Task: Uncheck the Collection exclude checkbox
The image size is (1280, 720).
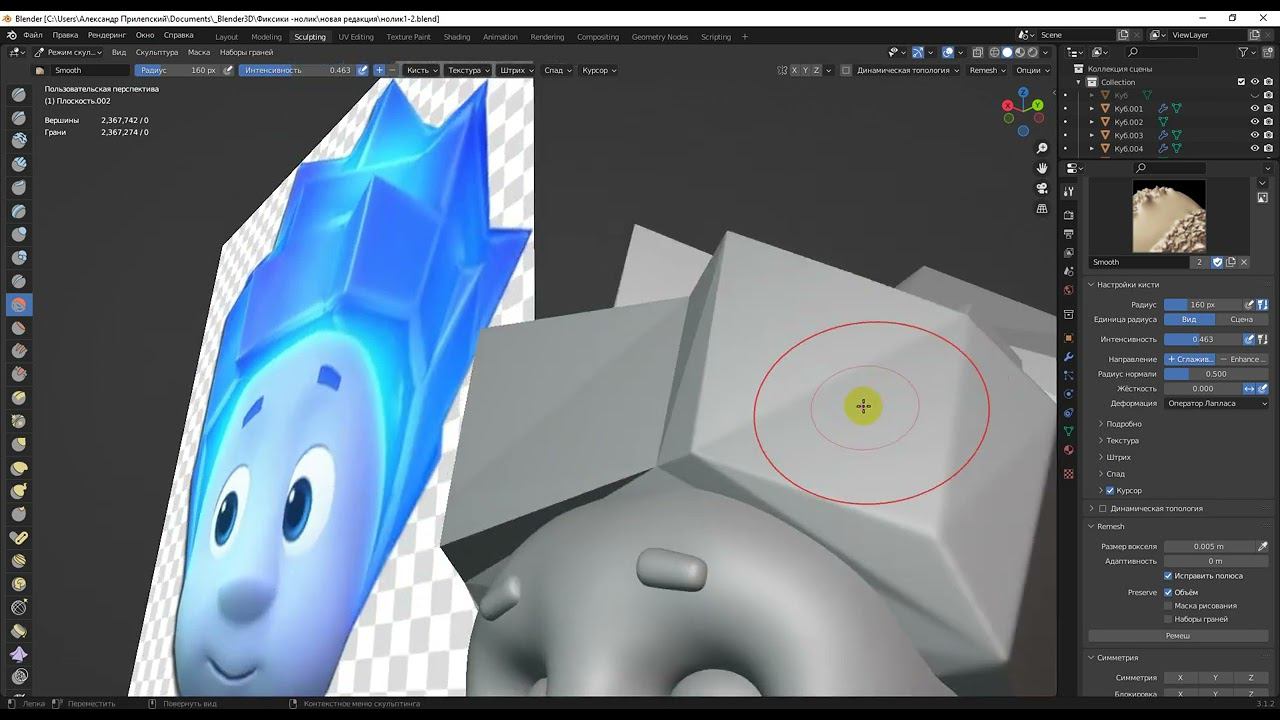Action: [1241, 82]
